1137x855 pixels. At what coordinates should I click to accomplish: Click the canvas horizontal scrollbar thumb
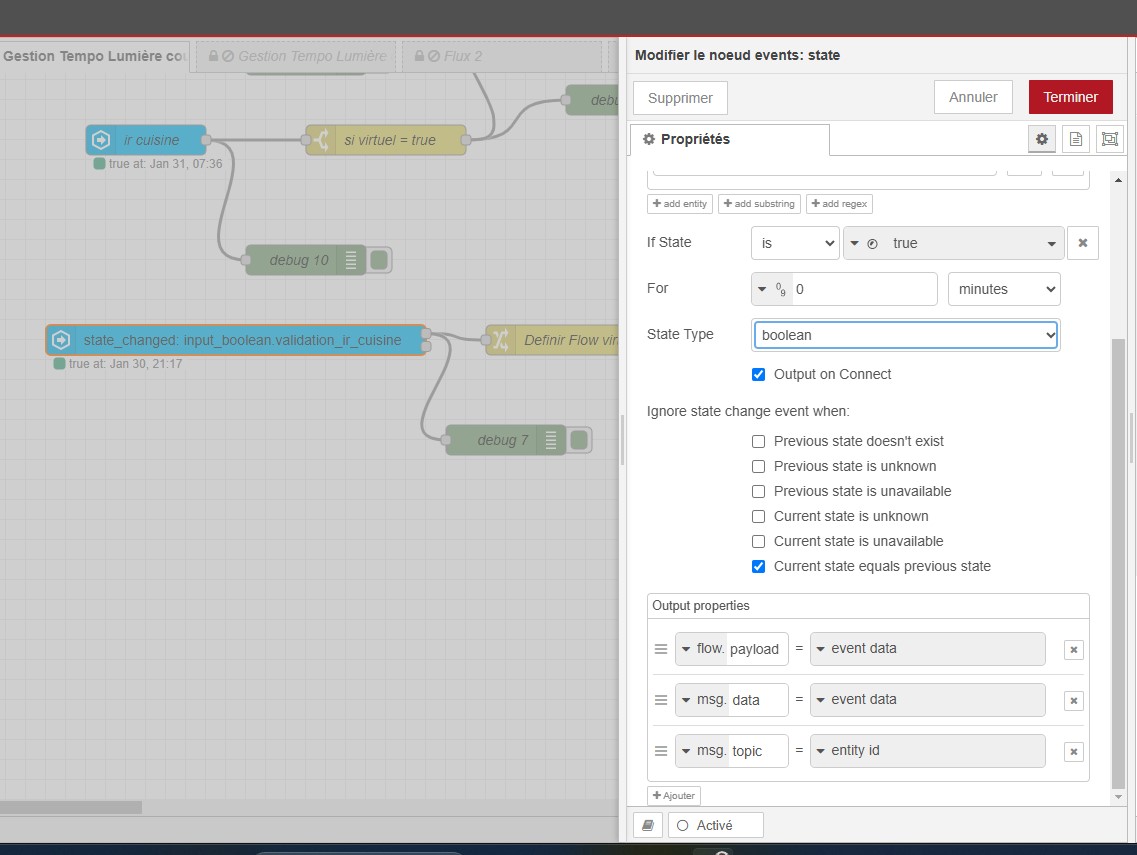(71, 807)
